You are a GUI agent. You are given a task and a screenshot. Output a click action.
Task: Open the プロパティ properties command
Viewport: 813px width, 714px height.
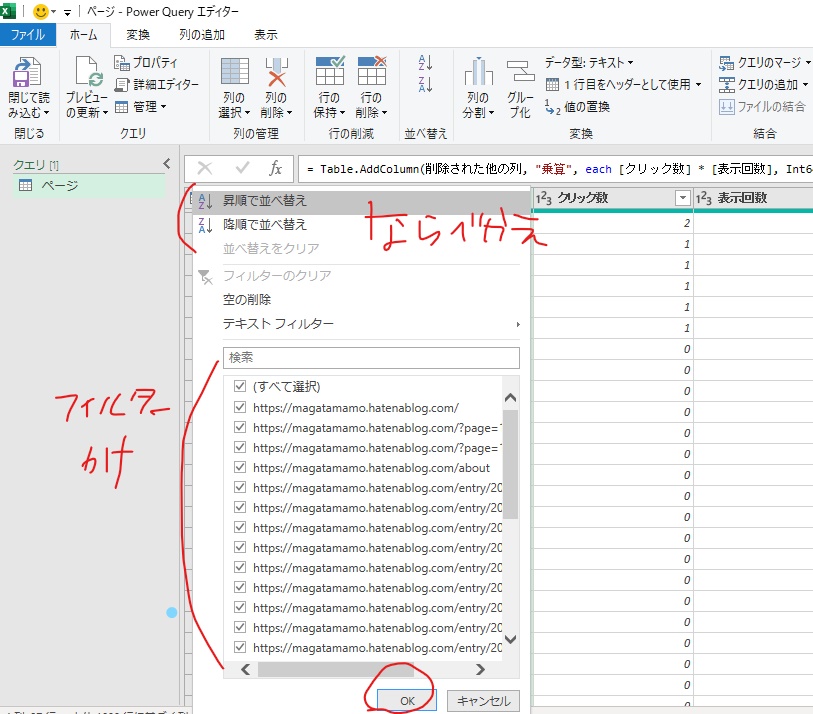tap(146, 63)
